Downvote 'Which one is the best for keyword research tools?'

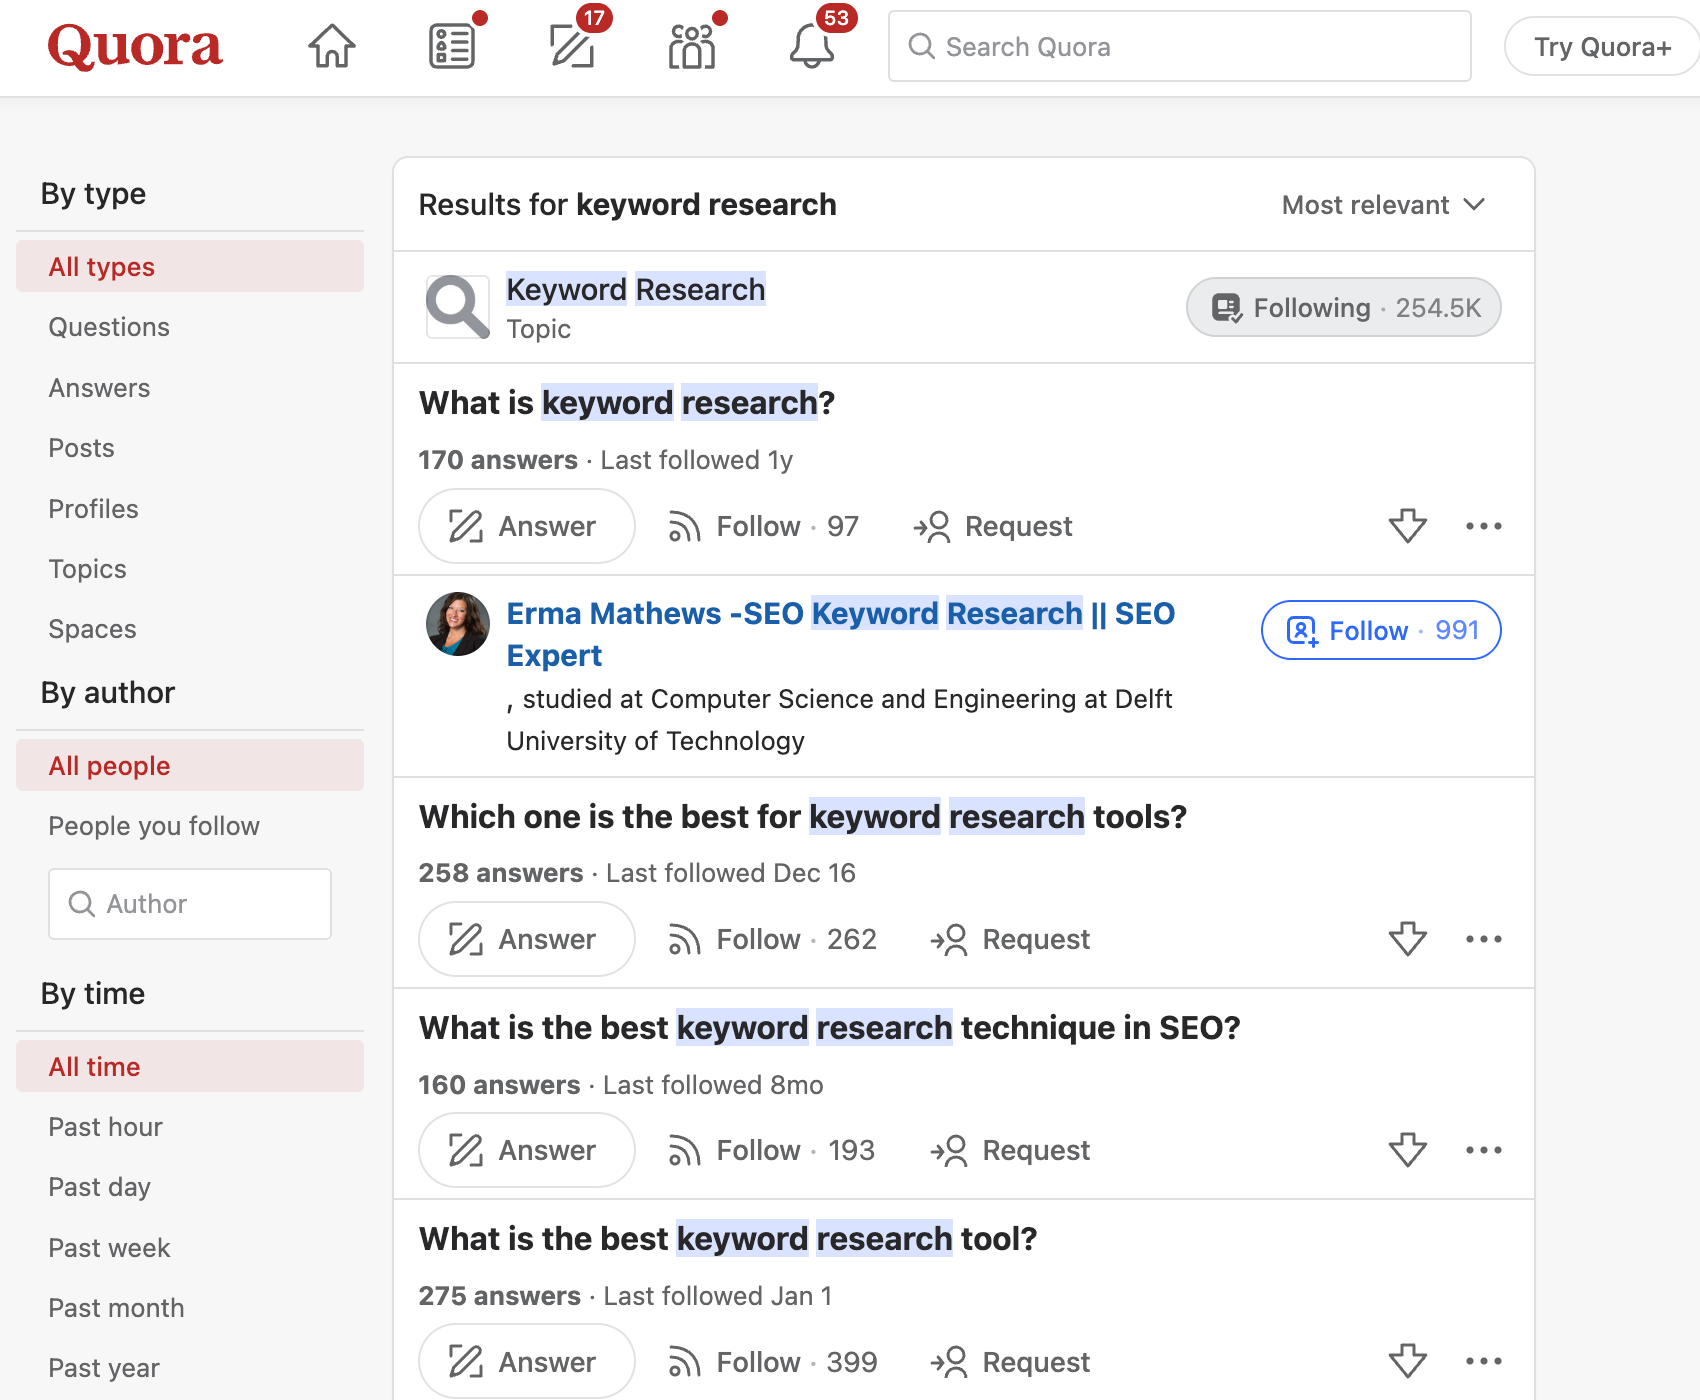1408,939
